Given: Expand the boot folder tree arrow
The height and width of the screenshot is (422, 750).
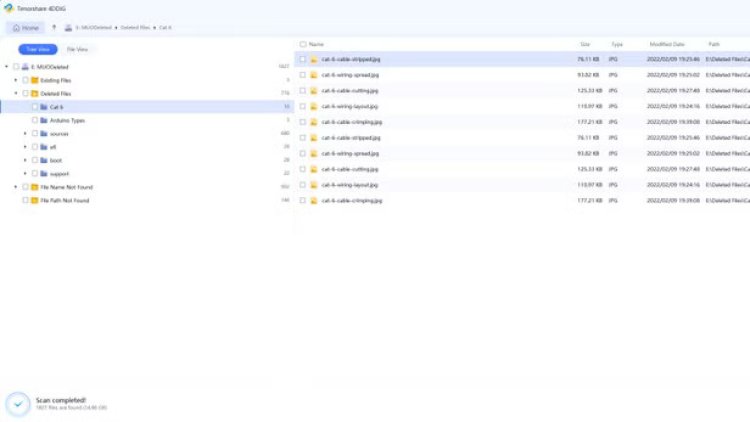Looking at the screenshot, I should pyautogui.click(x=25, y=160).
